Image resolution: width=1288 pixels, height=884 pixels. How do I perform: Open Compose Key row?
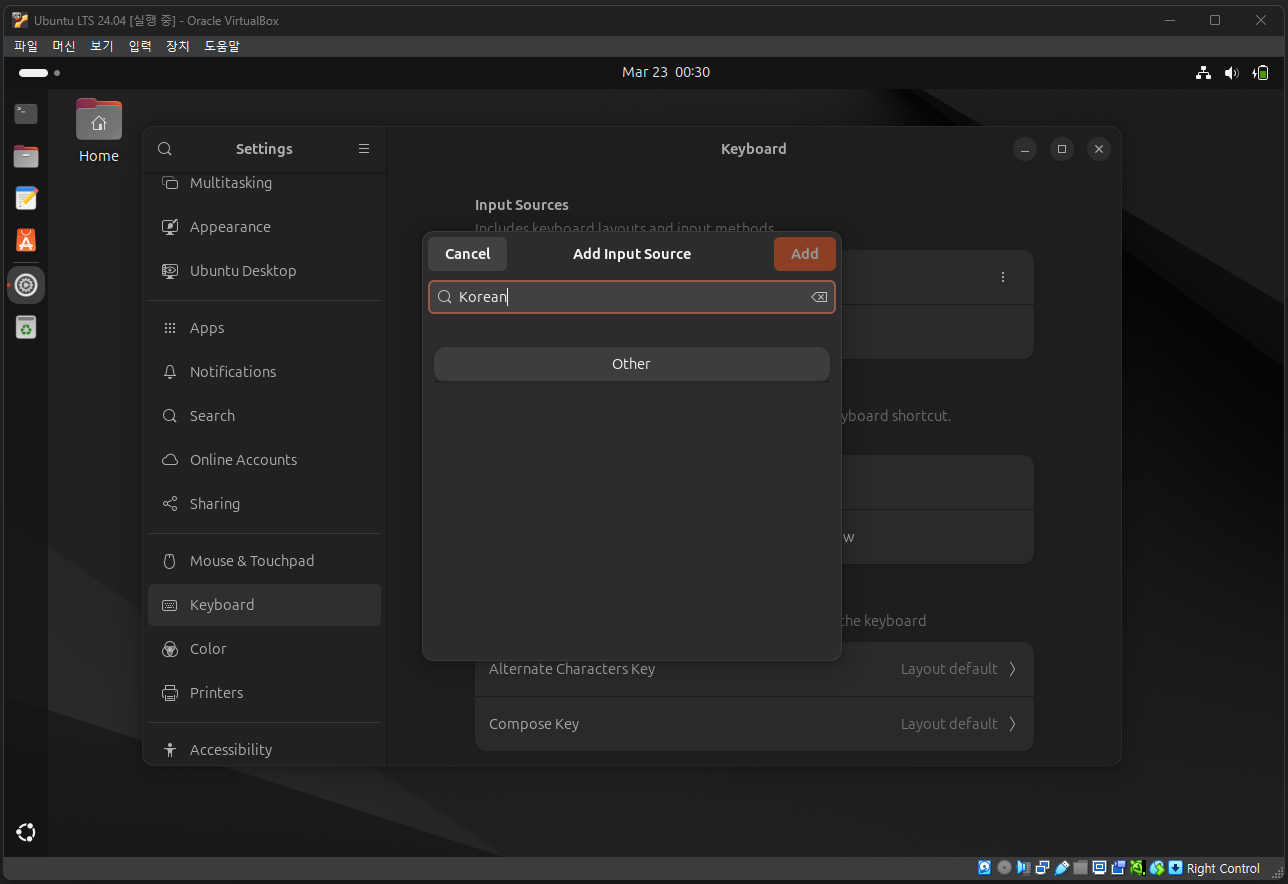pos(754,724)
